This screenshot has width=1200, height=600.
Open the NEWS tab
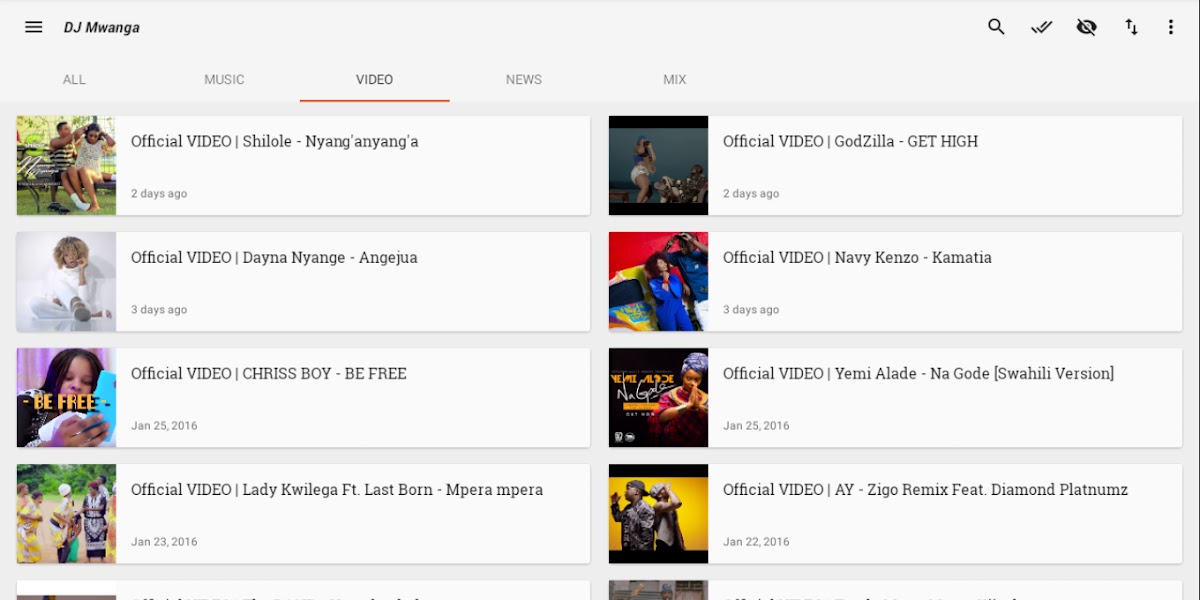tap(524, 80)
